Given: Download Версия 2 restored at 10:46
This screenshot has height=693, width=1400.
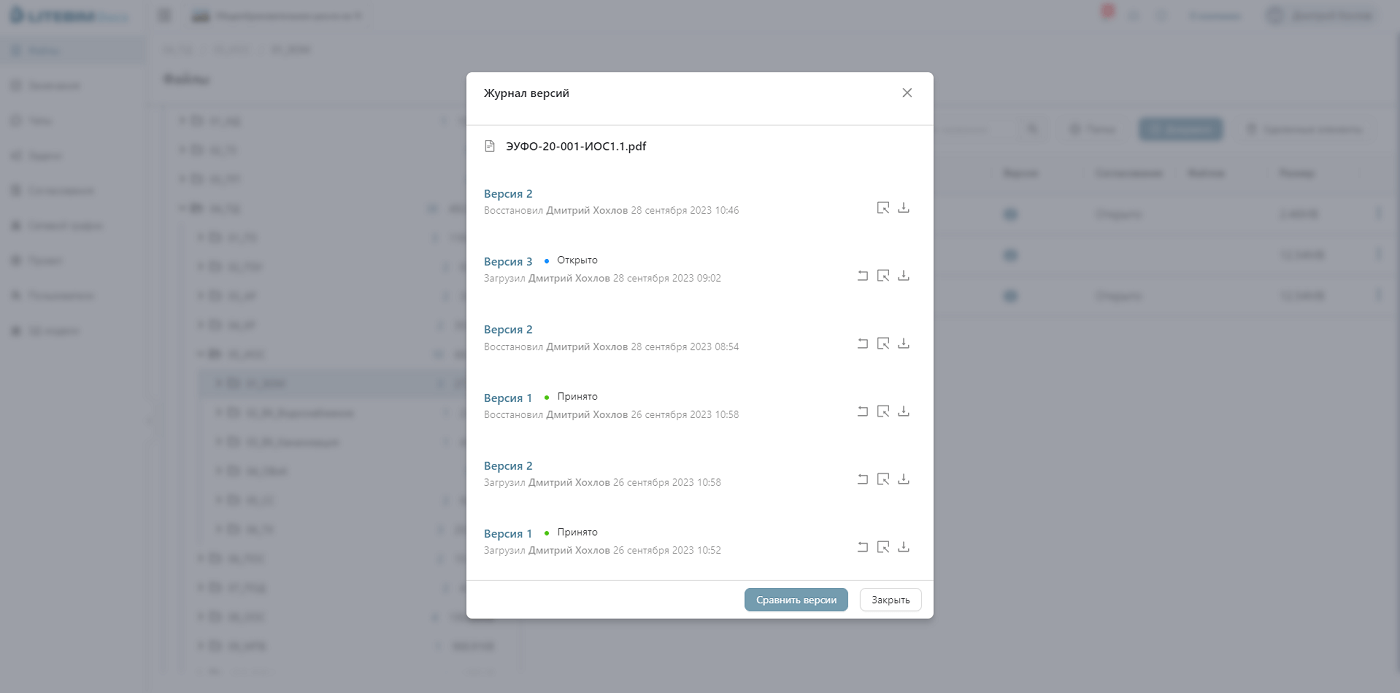Looking at the screenshot, I should (904, 208).
